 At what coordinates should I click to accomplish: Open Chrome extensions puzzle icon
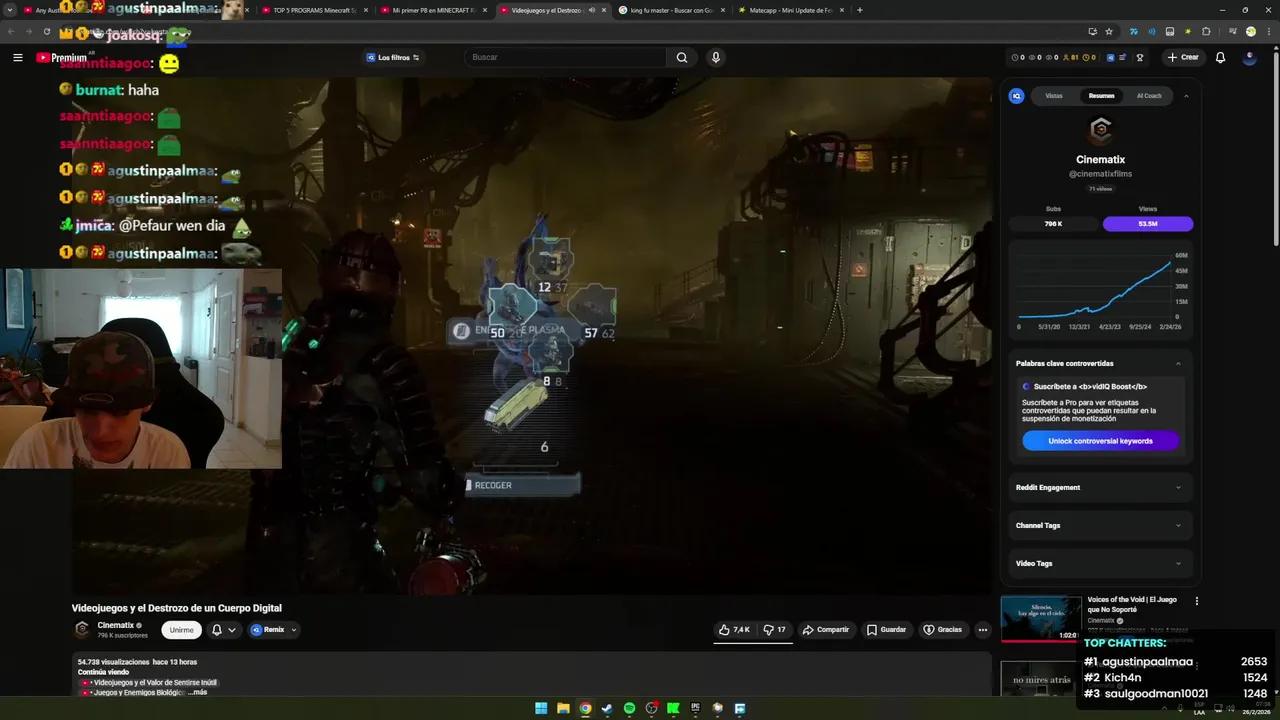click(x=1206, y=31)
